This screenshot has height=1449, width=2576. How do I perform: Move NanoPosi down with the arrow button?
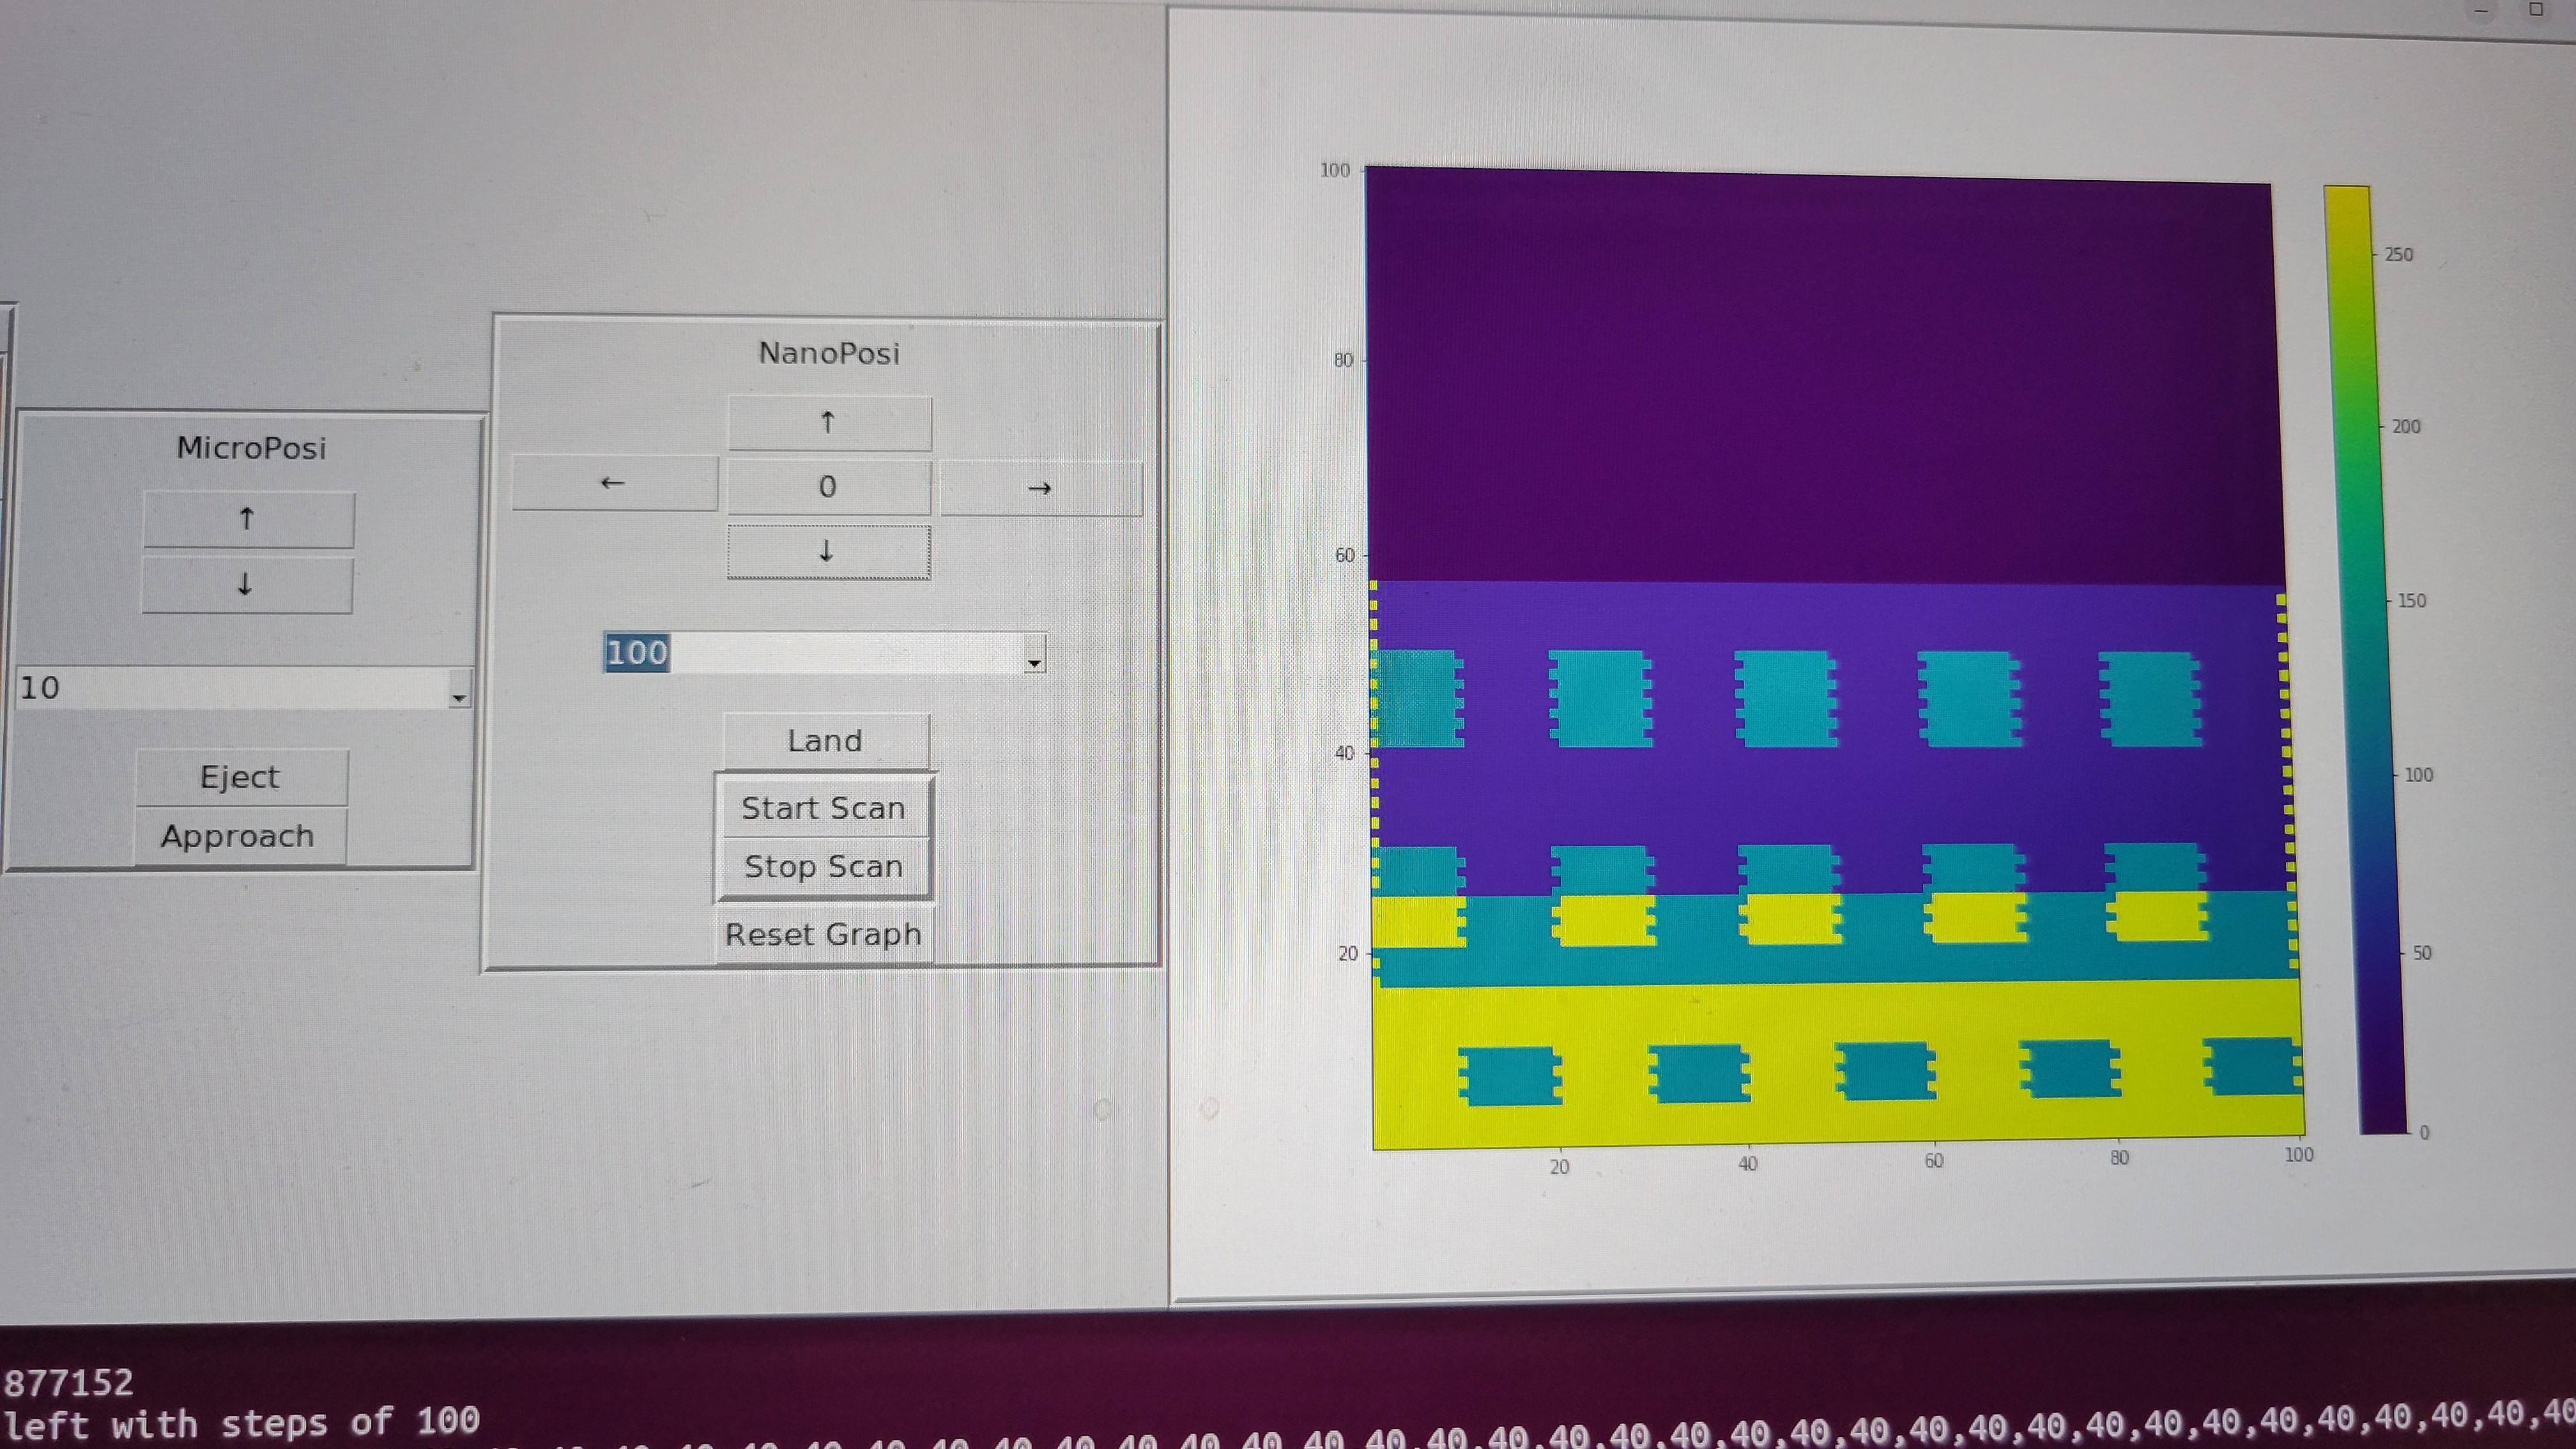coord(828,552)
